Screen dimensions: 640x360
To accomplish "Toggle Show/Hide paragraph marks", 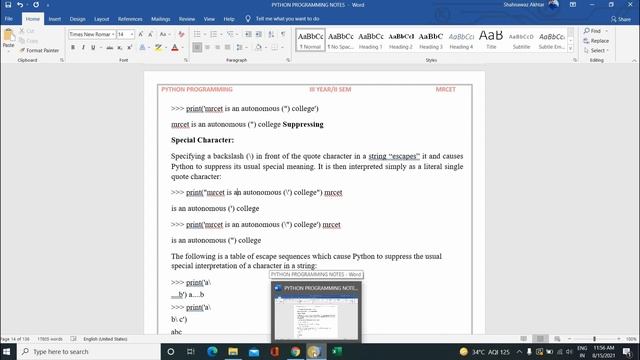I will (283, 34).
